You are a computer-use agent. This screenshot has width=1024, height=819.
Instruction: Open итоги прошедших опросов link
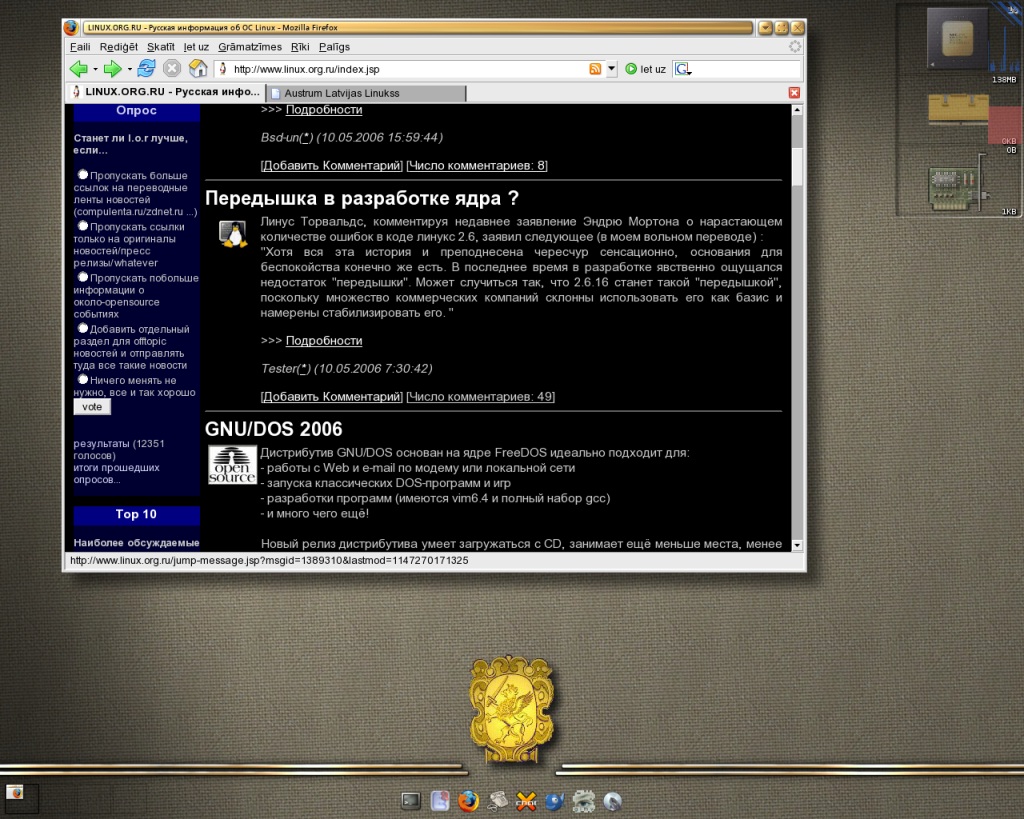coord(116,474)
